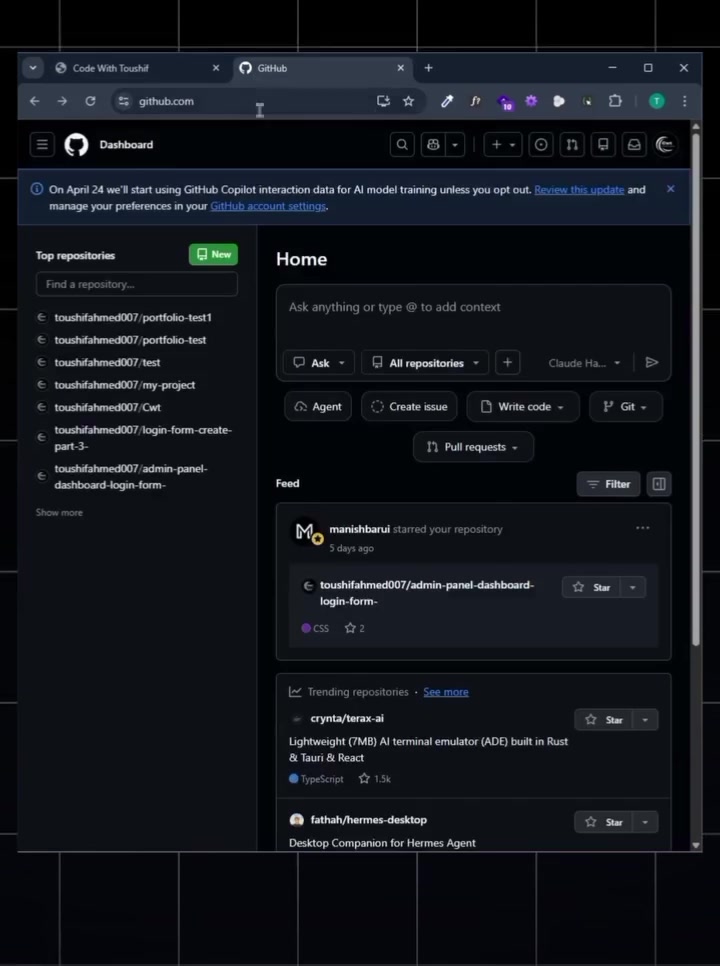Star the fathah/hermes-desktop repository
This screenshot has width=720, height=966.
pyautogui.click(x=604, y=822)
